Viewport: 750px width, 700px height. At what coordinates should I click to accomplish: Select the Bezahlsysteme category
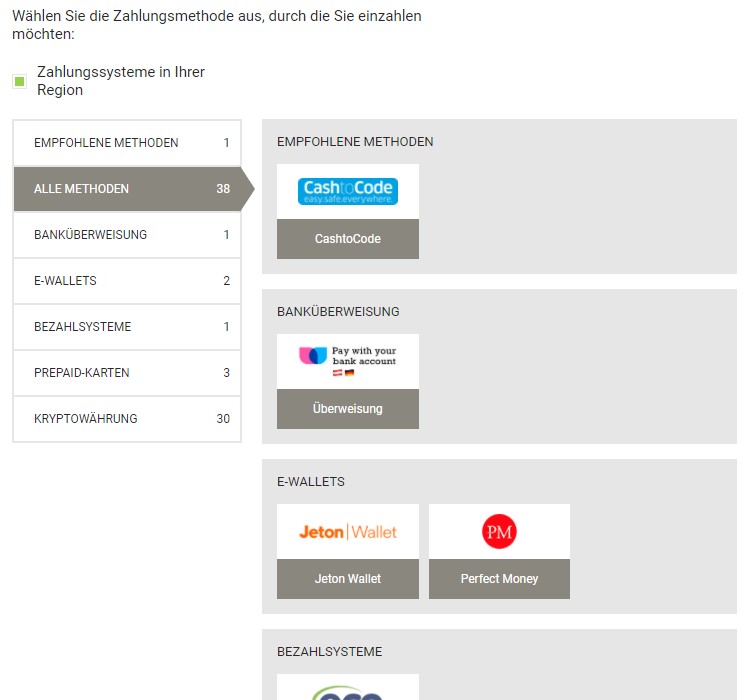point(127,326)
